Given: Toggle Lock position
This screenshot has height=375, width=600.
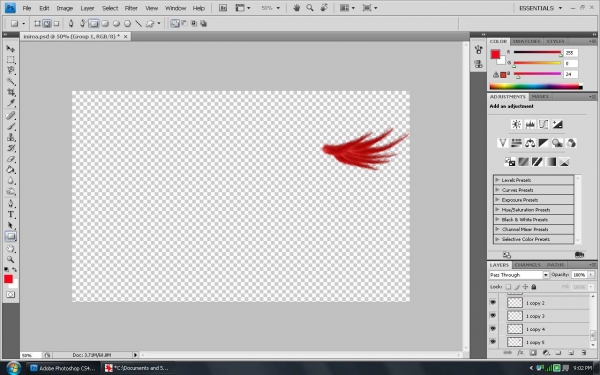Looking at the screenshot, I should (525, 287).
